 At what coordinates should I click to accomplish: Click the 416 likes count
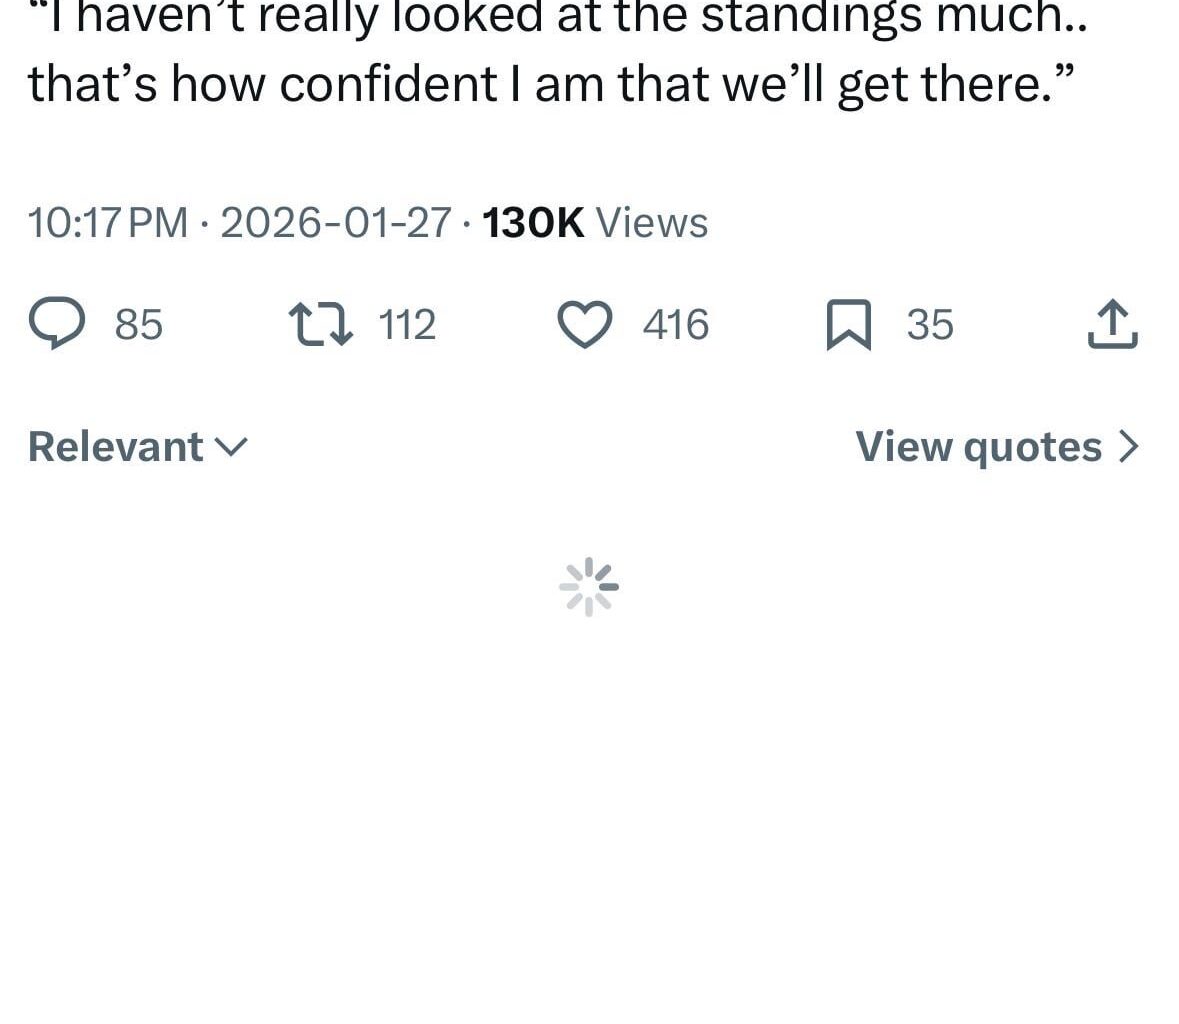coord(676,325)
